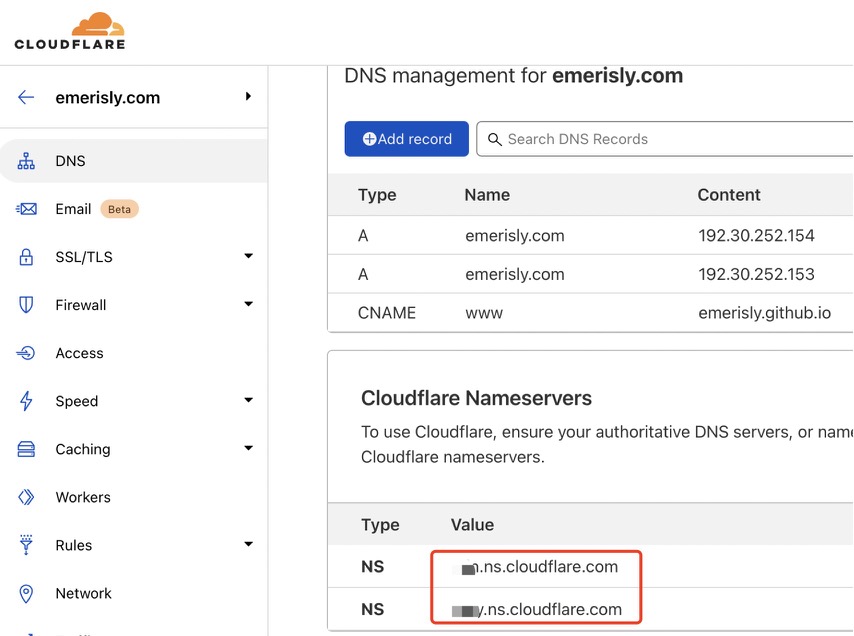This screenshot has height=636, width=854.
Task: Click the www CNAME record row
Action: pyautogui.click(x=590, y=313)
